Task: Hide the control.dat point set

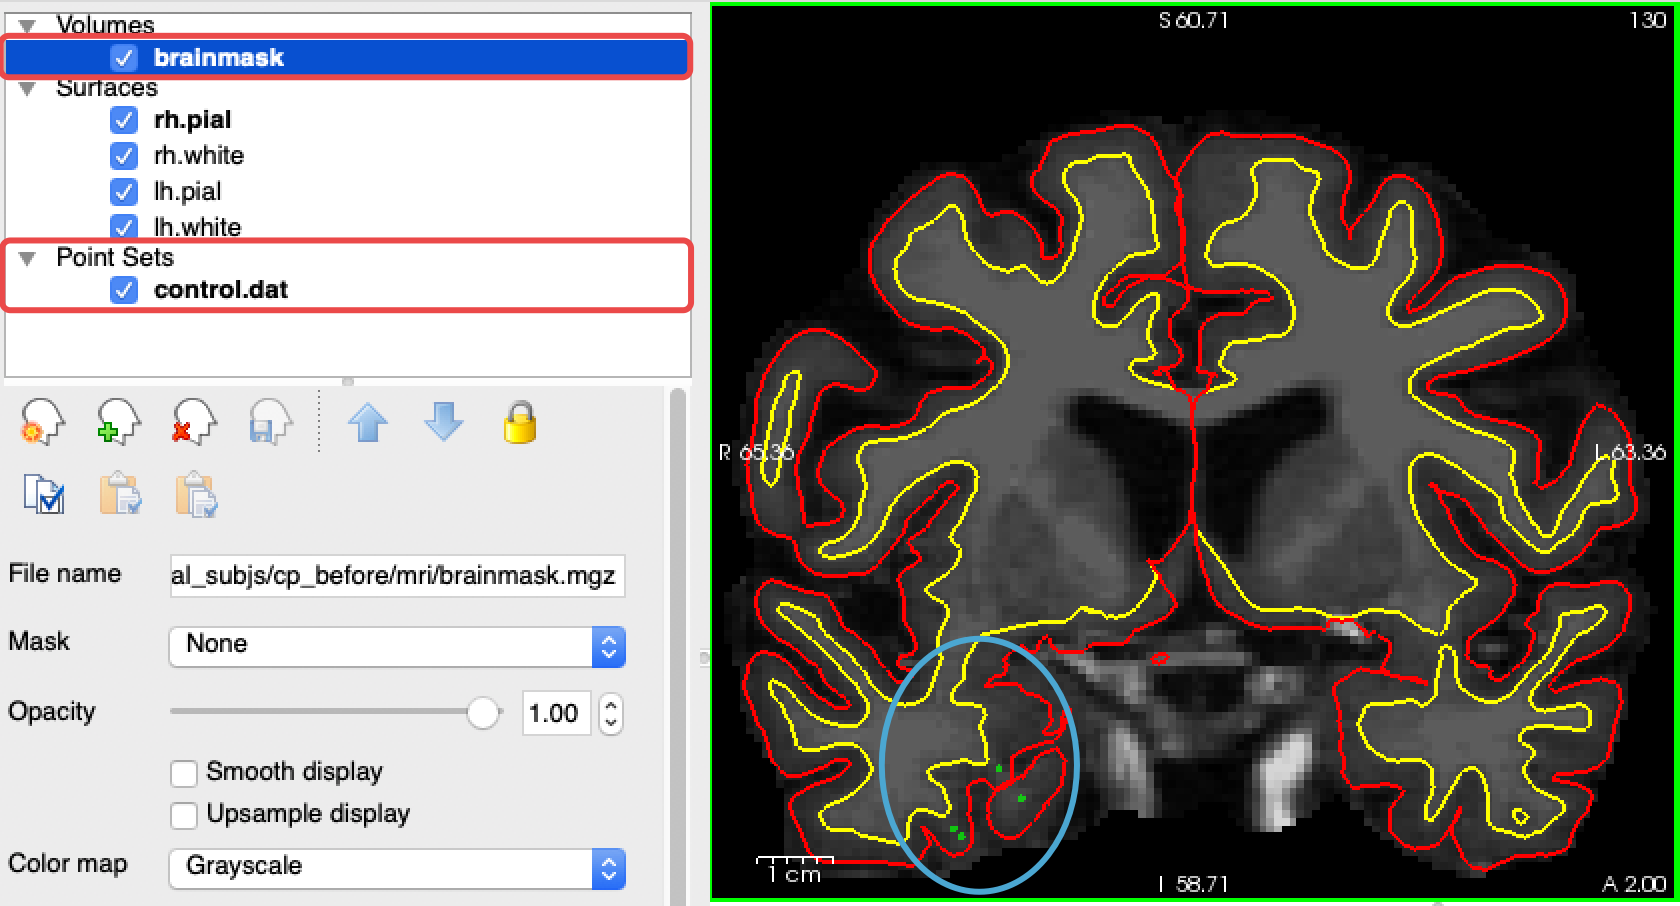Action: [124, 290]
